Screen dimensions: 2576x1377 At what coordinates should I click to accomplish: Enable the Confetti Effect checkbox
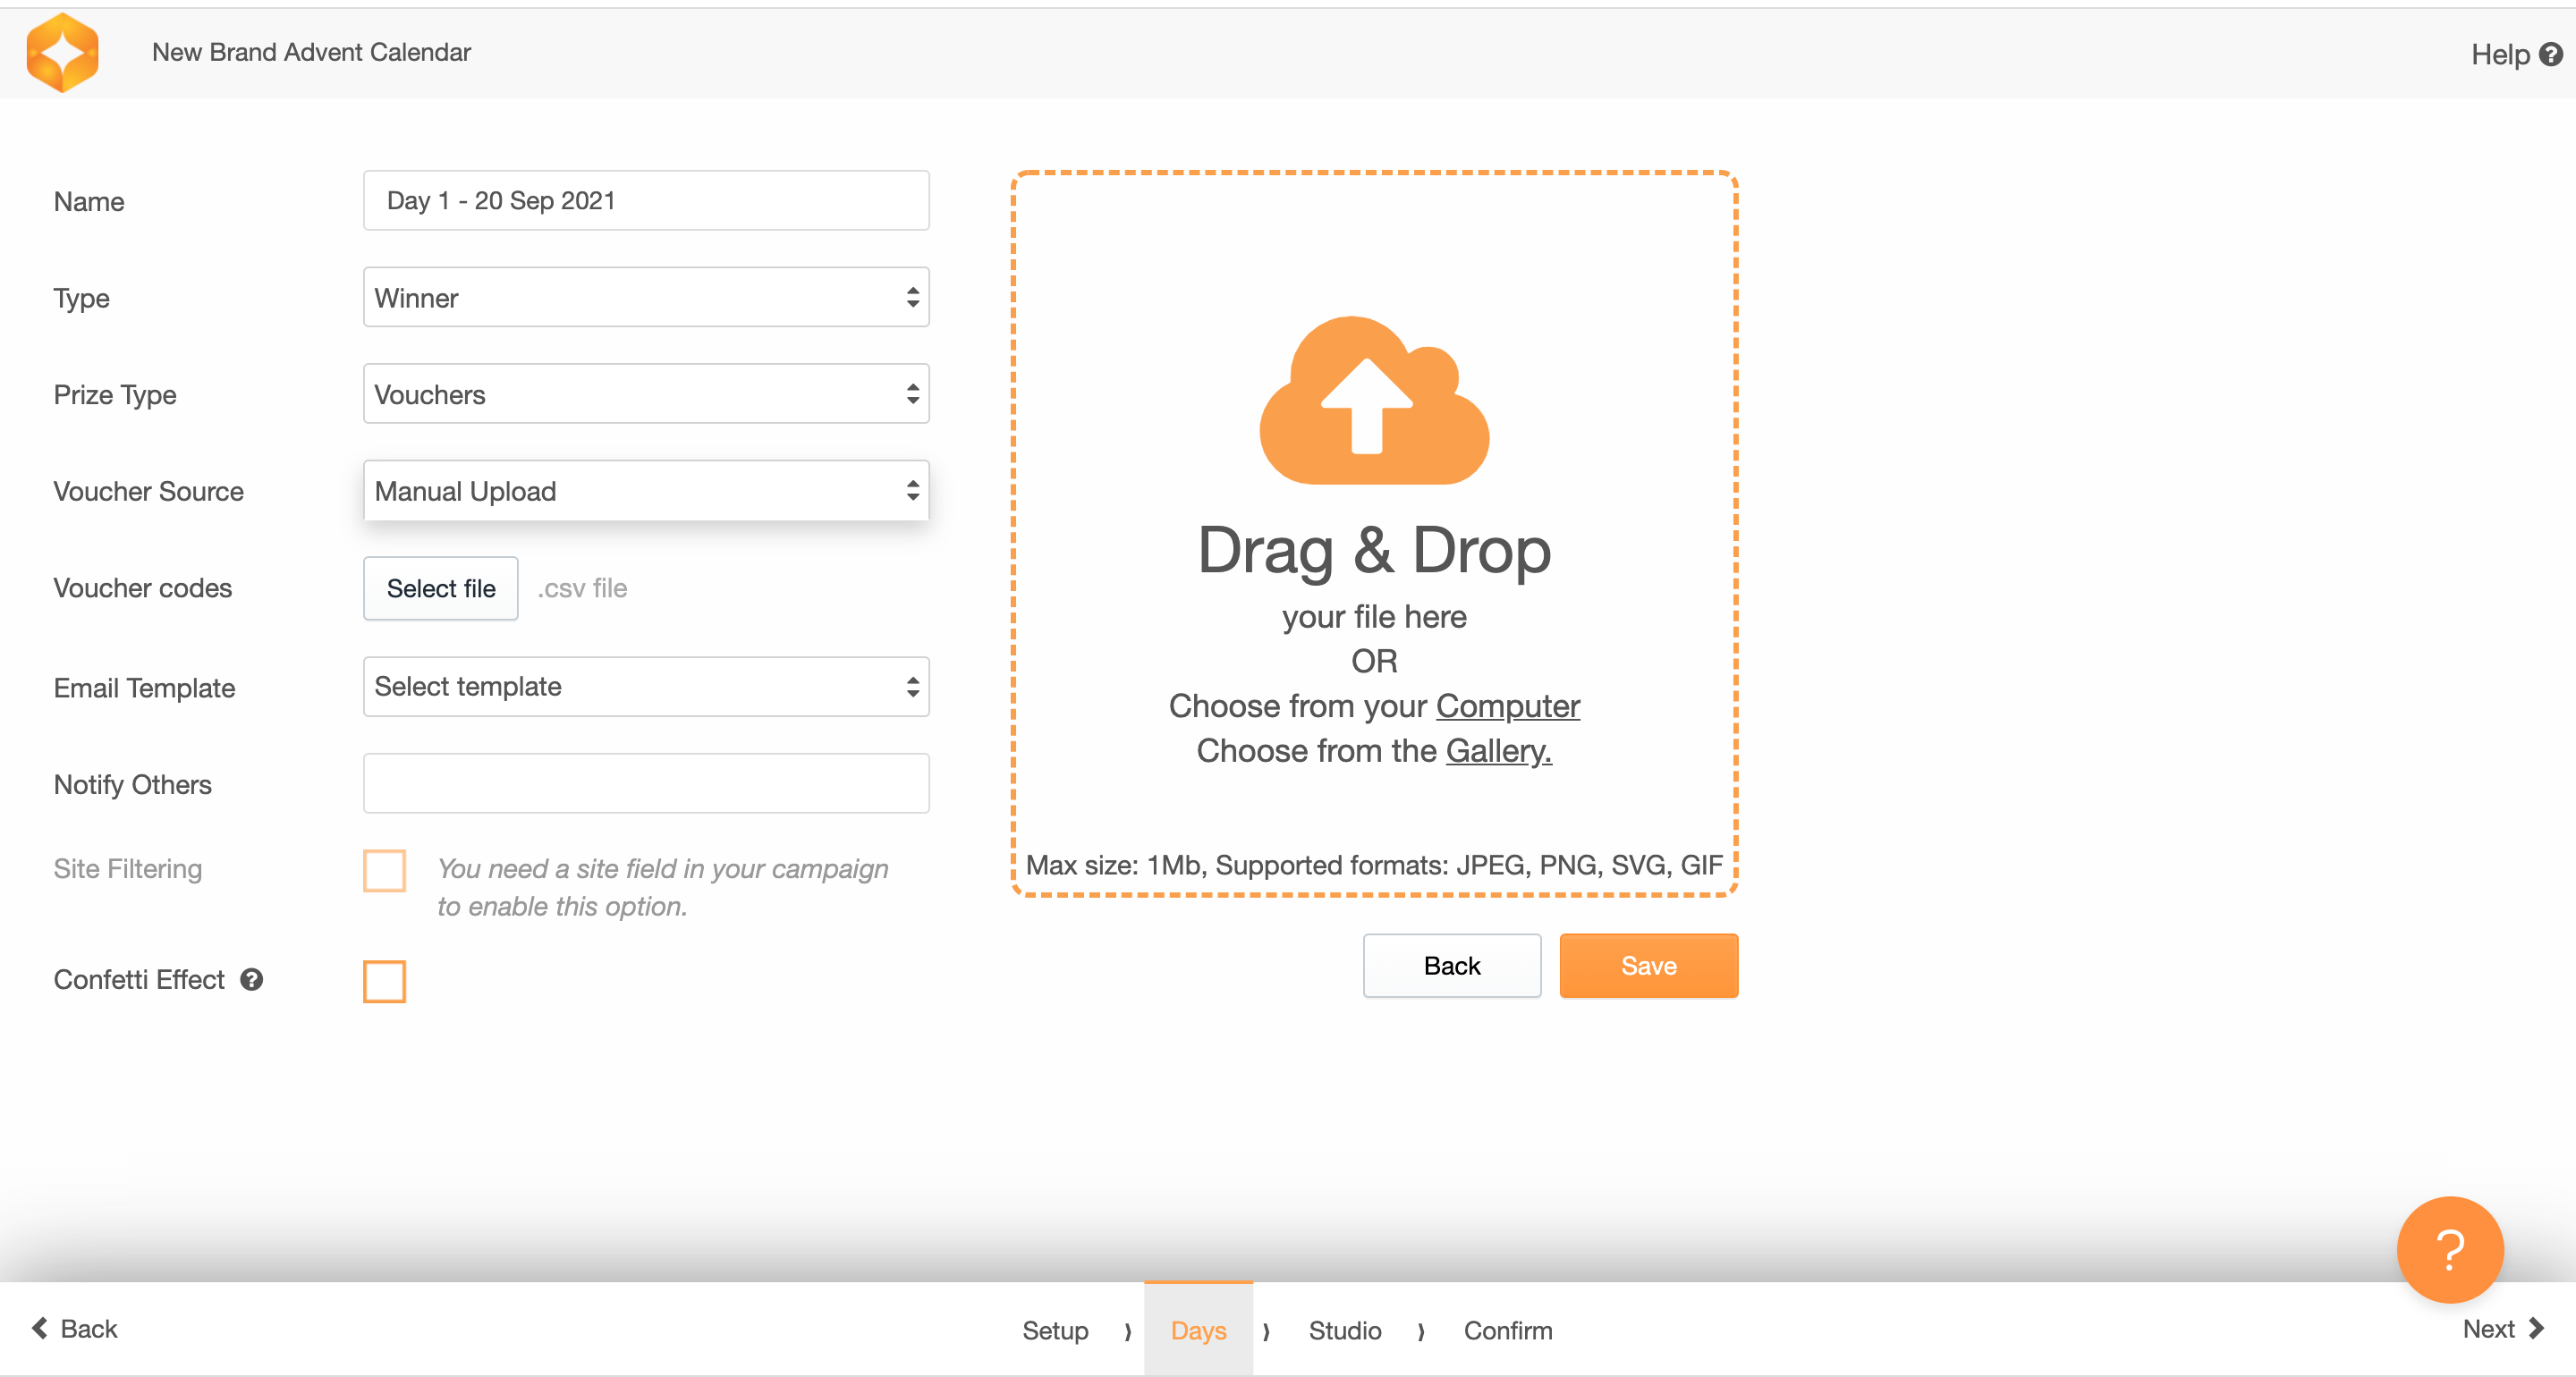[x=384, y=981]
